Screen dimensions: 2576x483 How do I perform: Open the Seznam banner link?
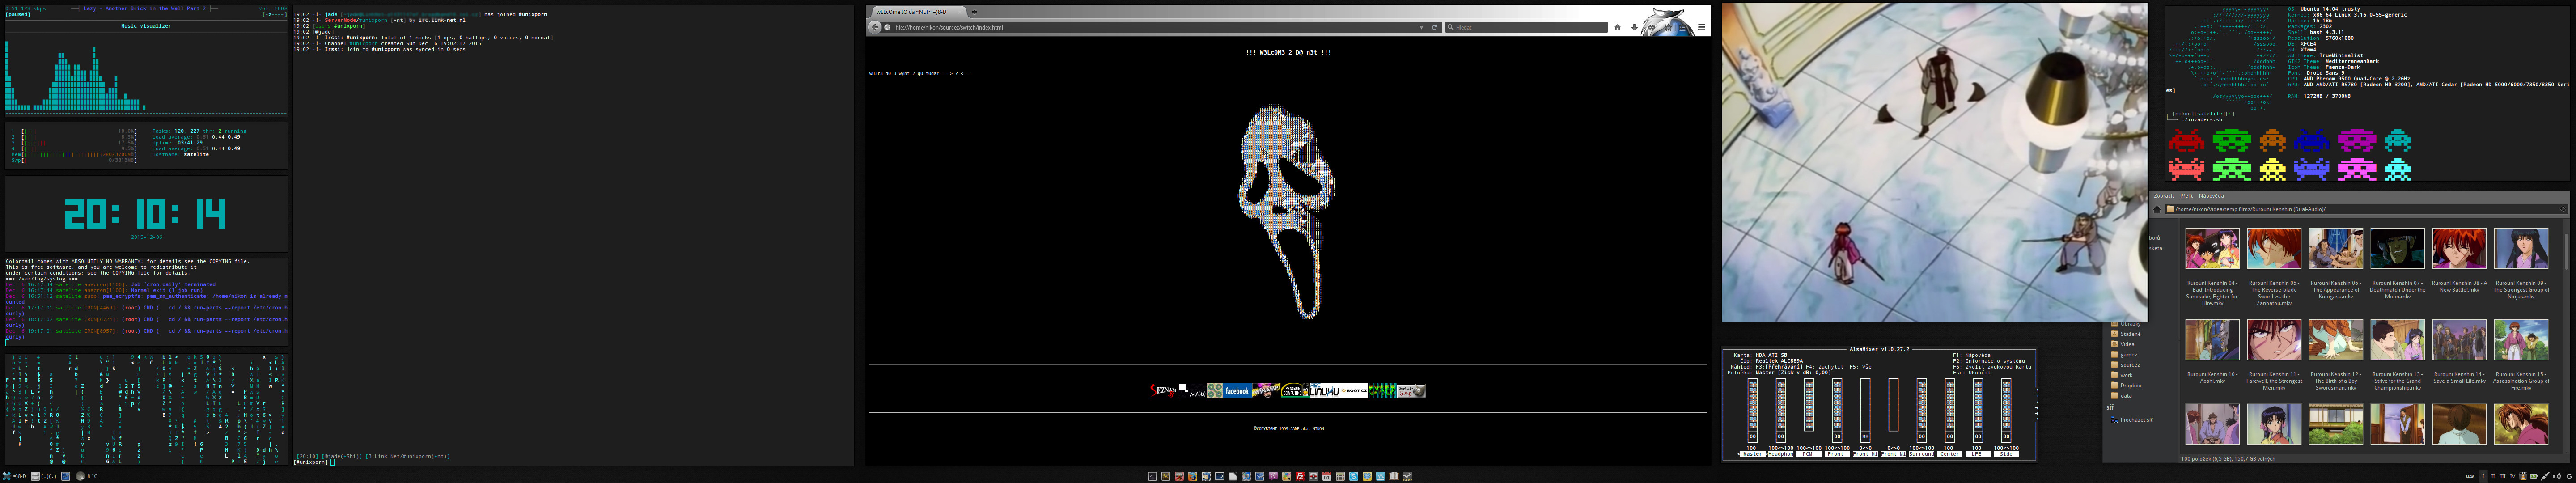(x=1163, y=391)
